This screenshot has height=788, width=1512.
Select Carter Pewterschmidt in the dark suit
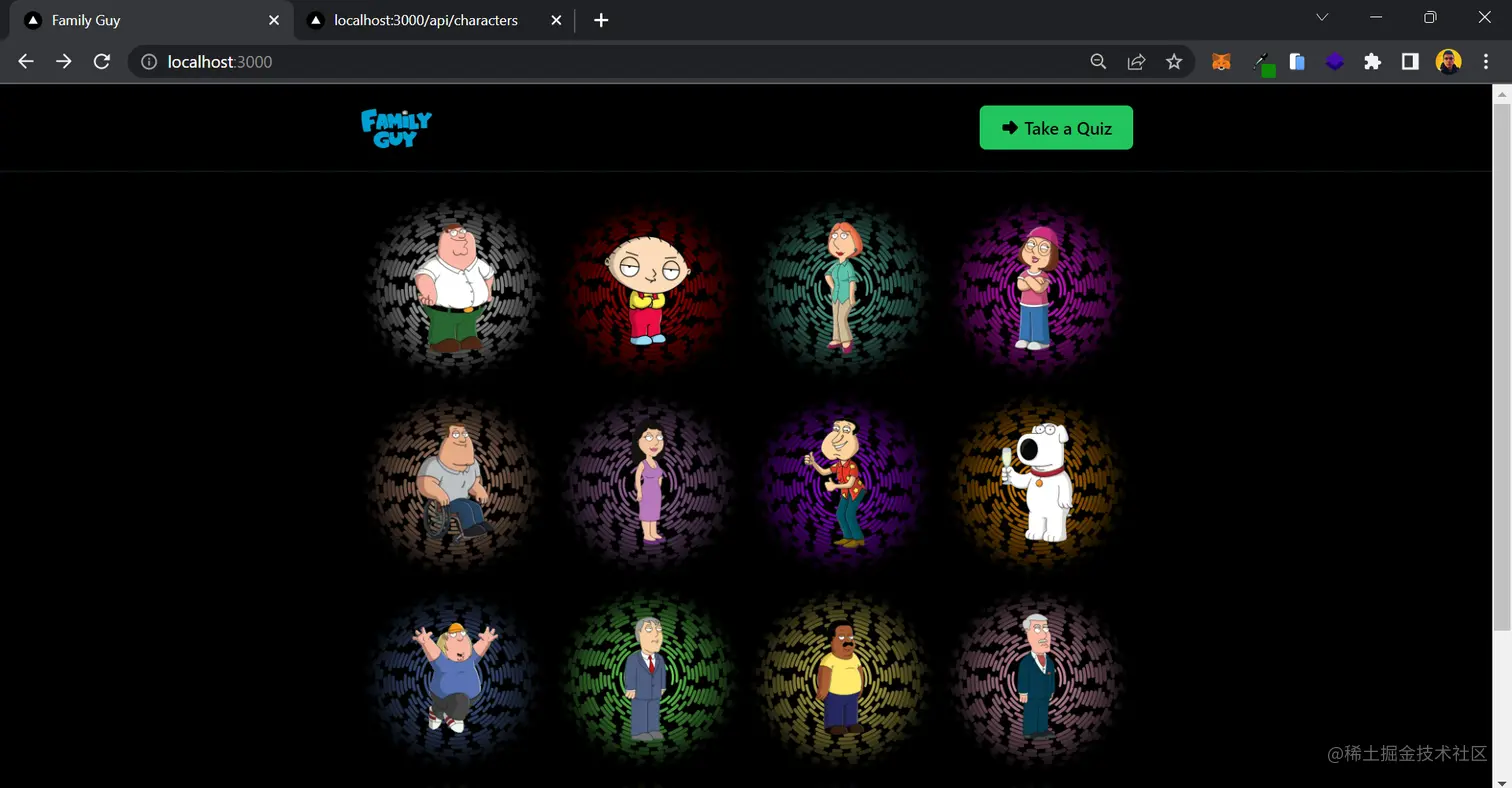point(1037,678)
